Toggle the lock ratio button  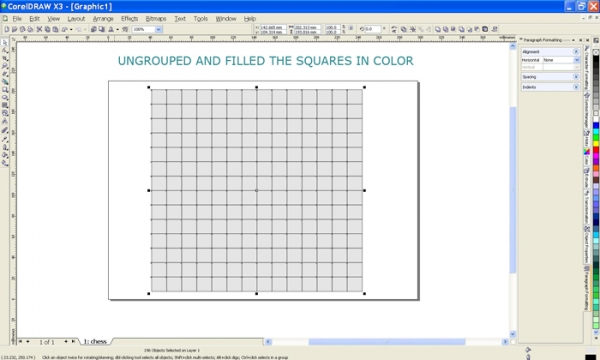click(351, 28)
